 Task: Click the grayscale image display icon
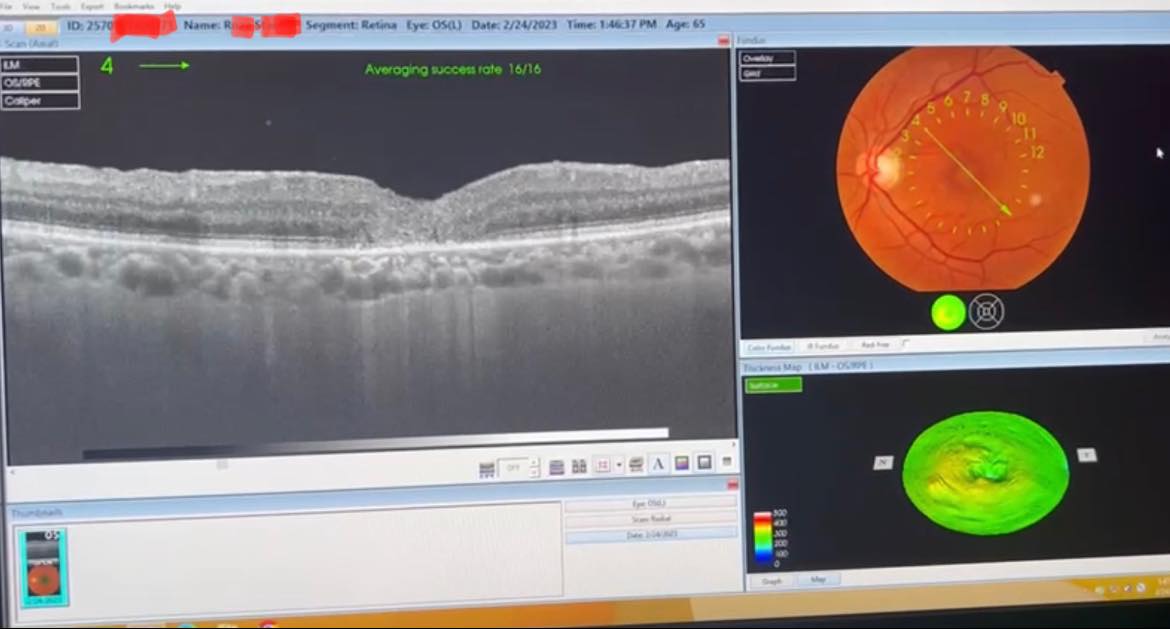704,463
